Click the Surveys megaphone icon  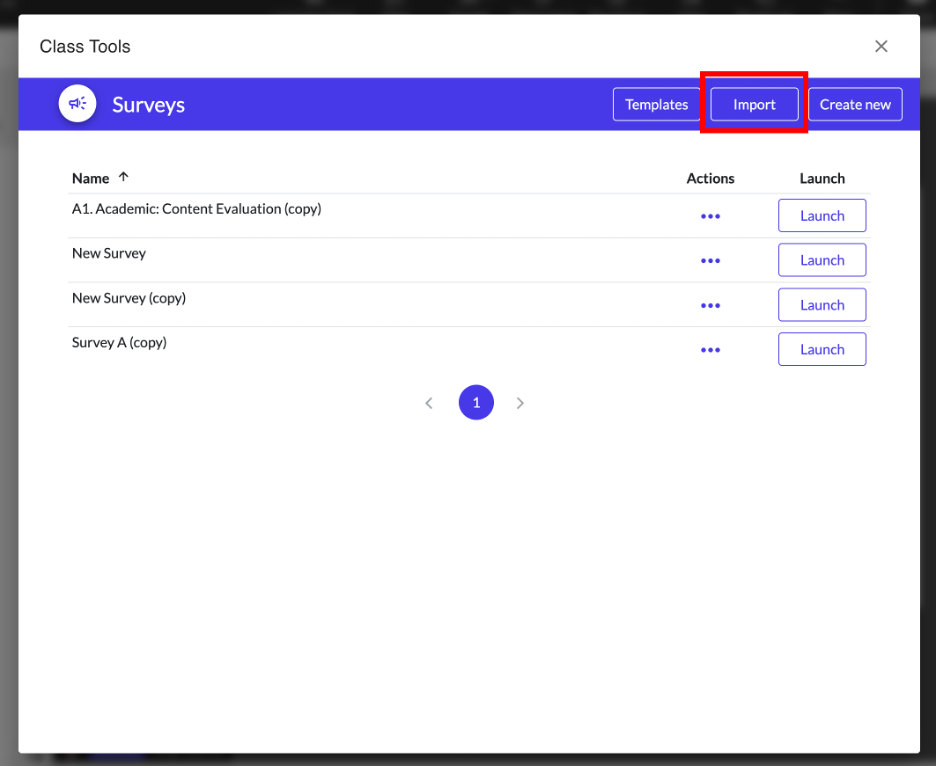pyautogui.click(x=77, y=104)
